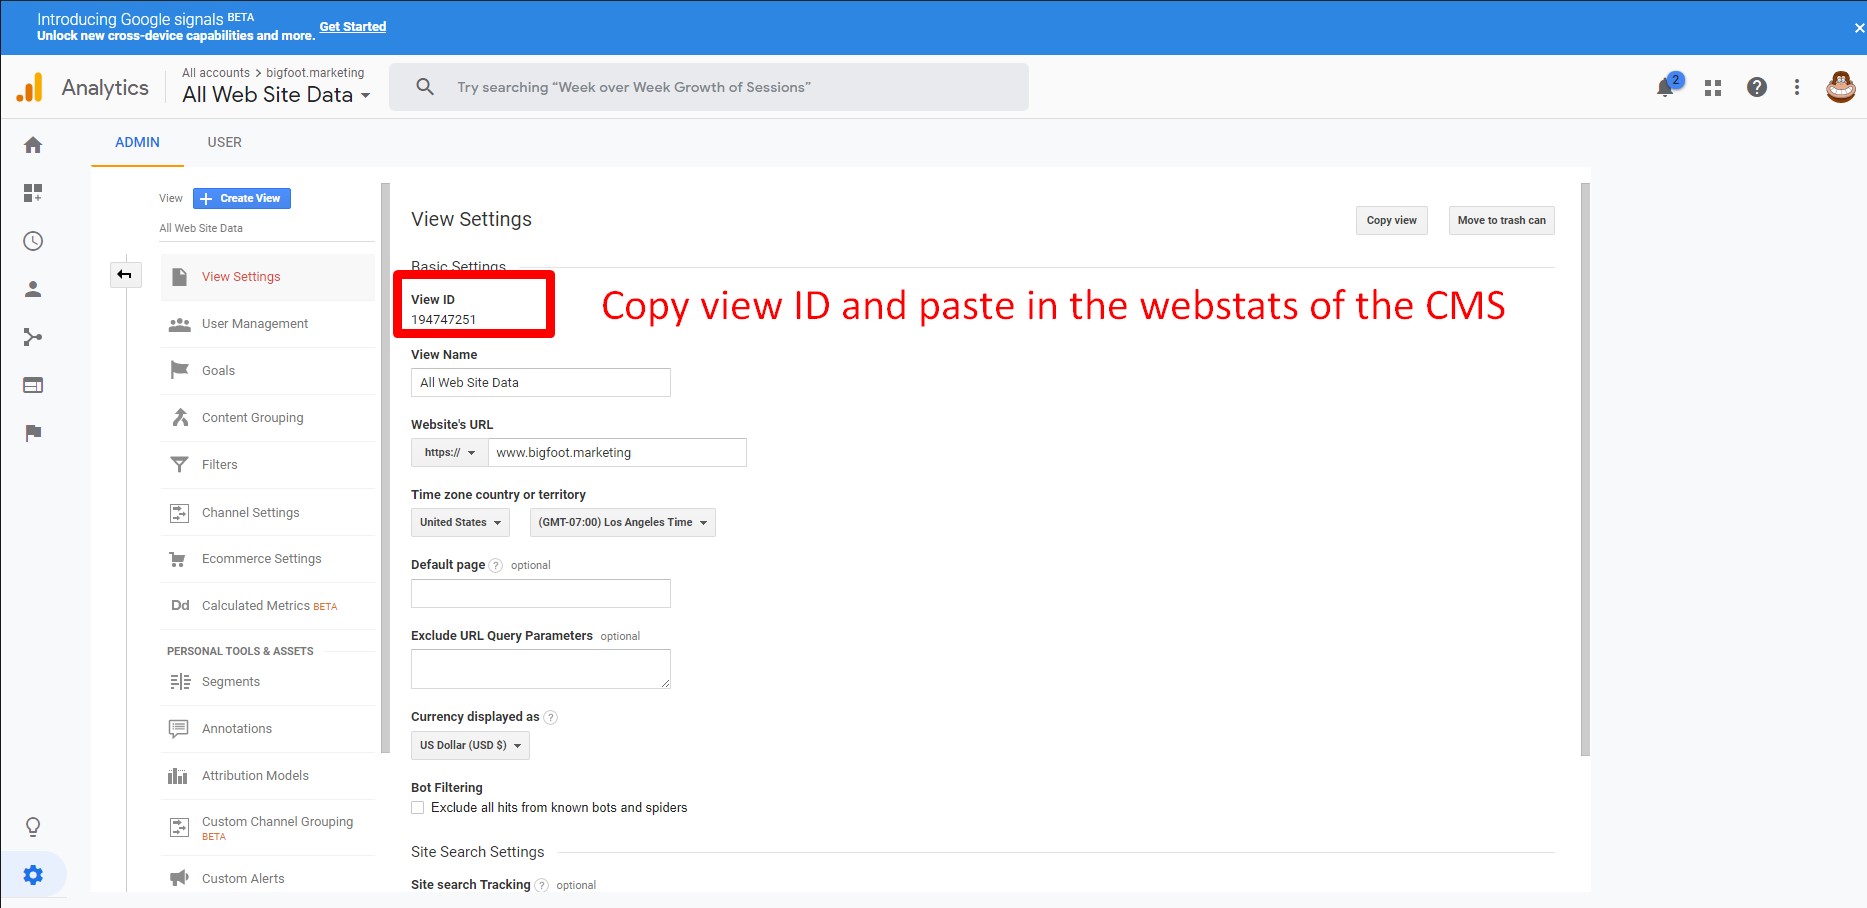
Task: Open the US Dollar currency dropdown
Action: click(x=469, y=745)
